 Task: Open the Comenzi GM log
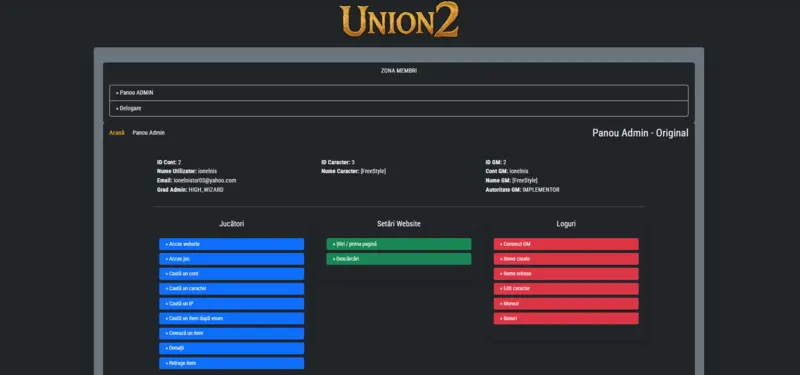pos(566,244)
